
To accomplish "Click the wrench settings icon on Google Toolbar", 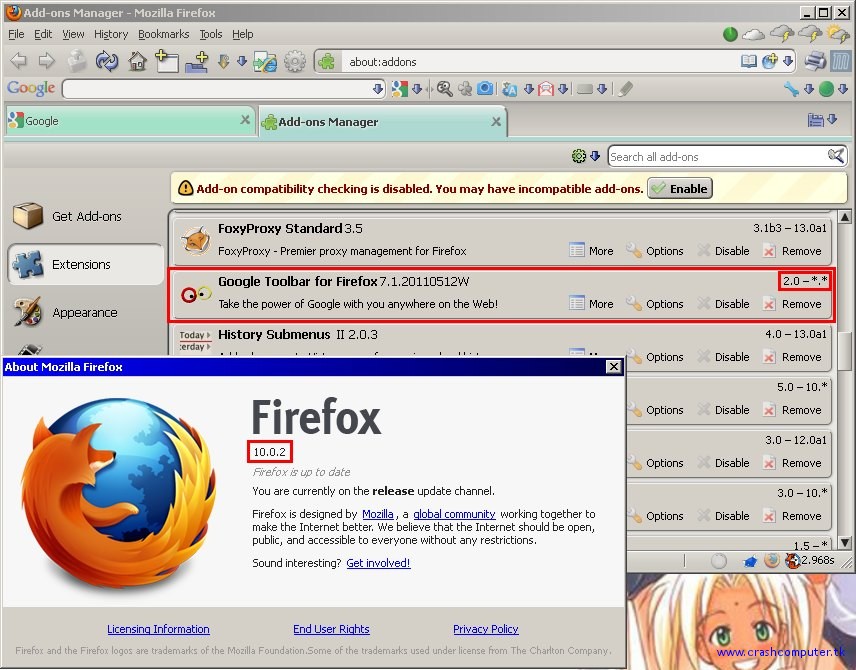I will pos(790,88).
